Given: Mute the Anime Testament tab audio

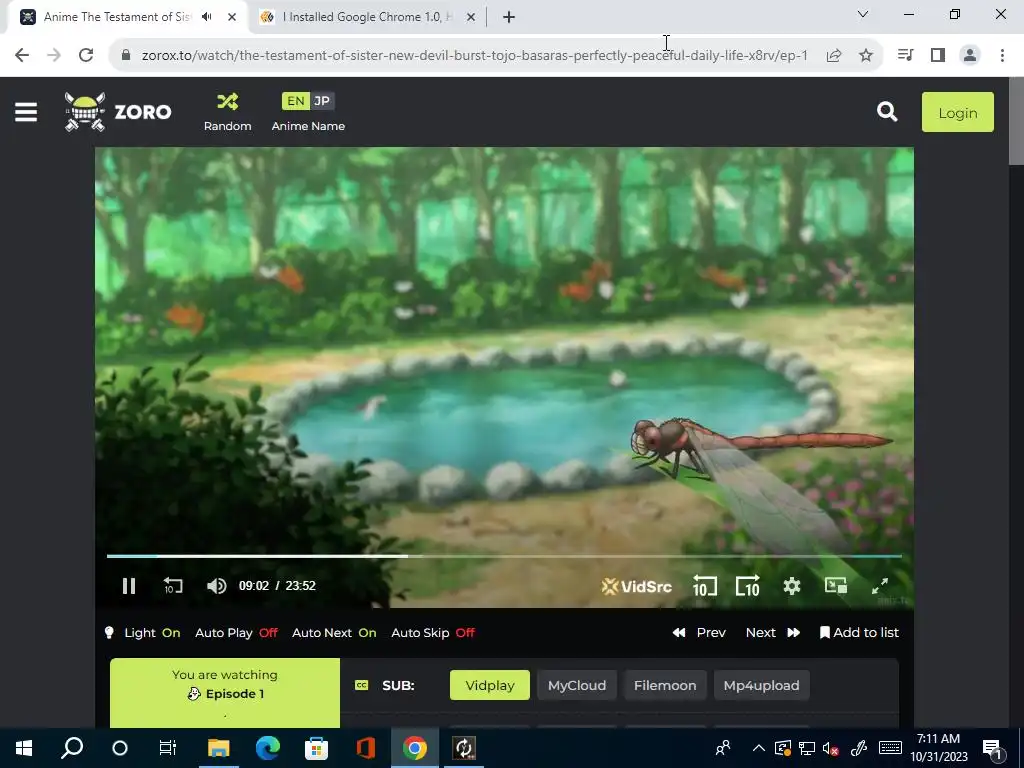Looking at the screenshot, I should [207, 17].
